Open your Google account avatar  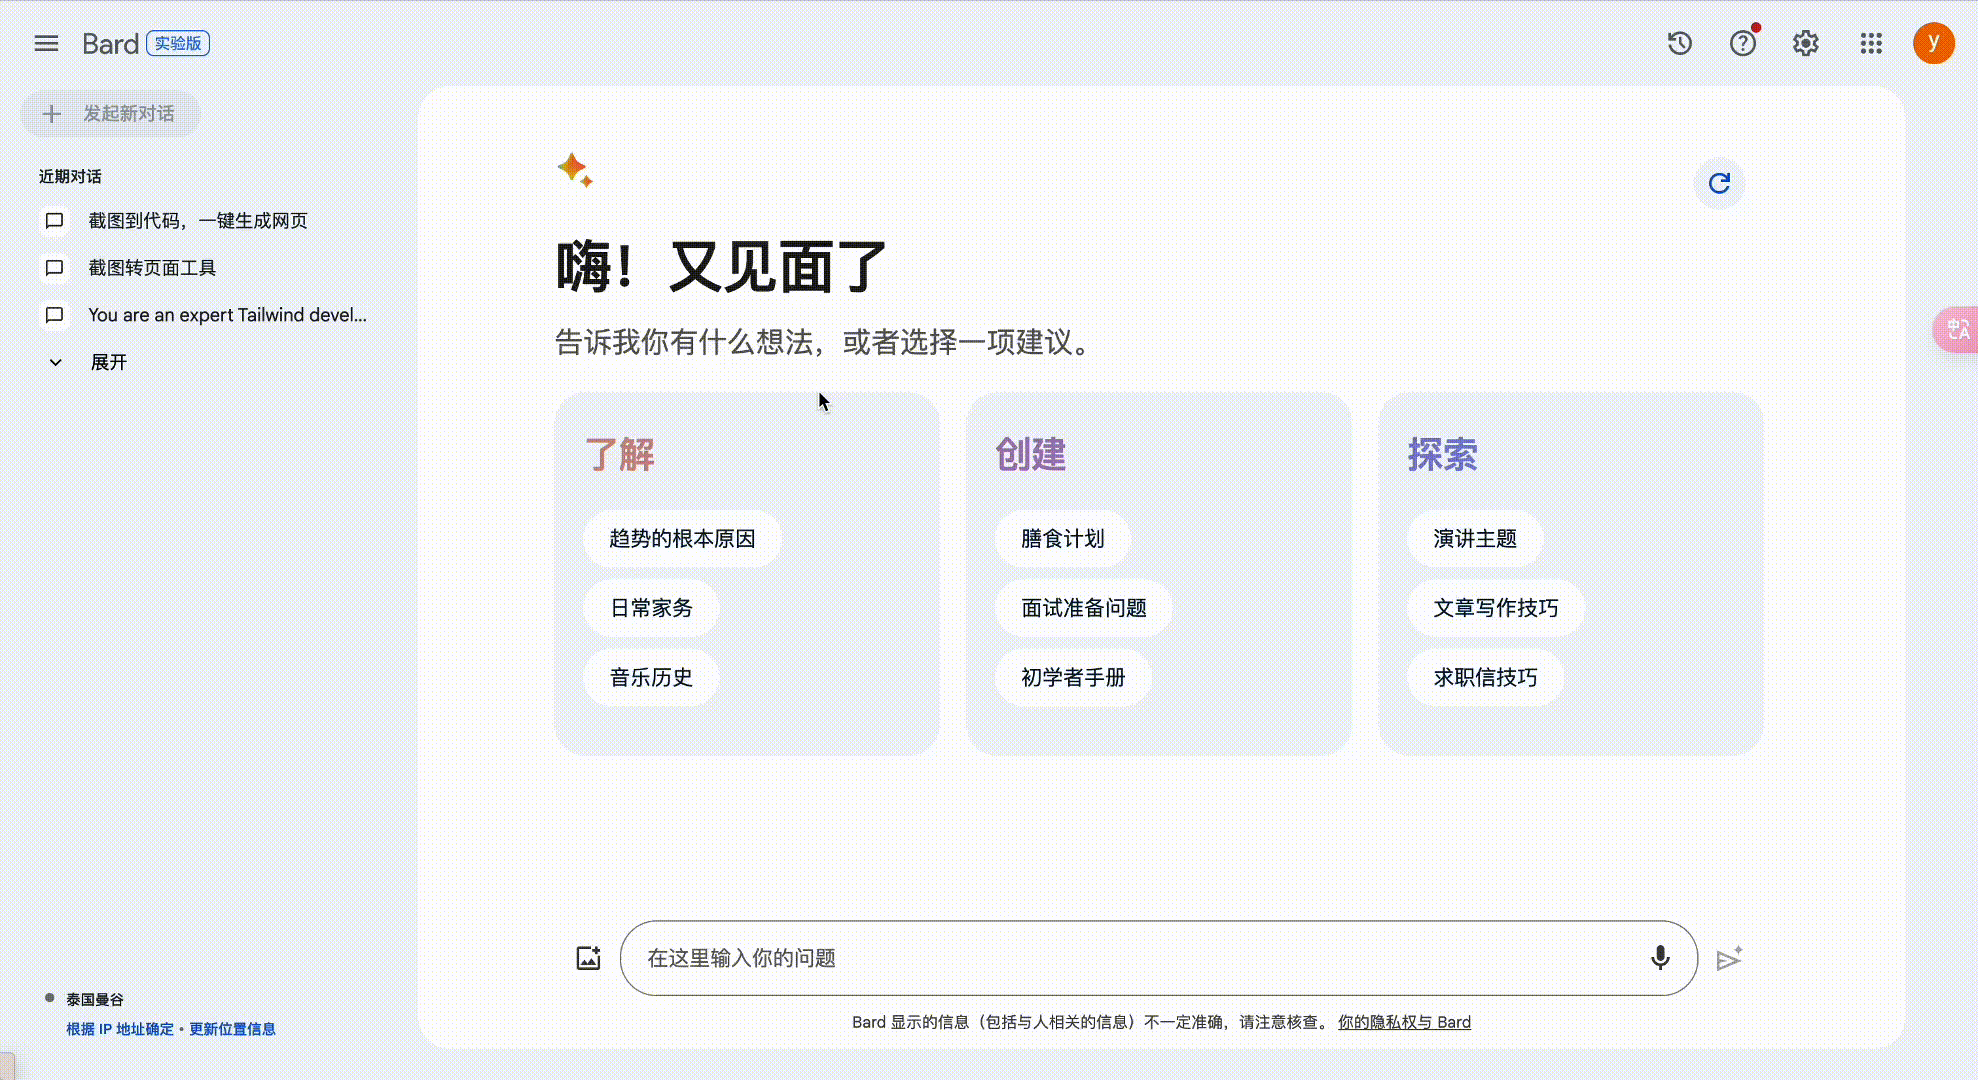pyautogui.click(x=1934, y=43)
